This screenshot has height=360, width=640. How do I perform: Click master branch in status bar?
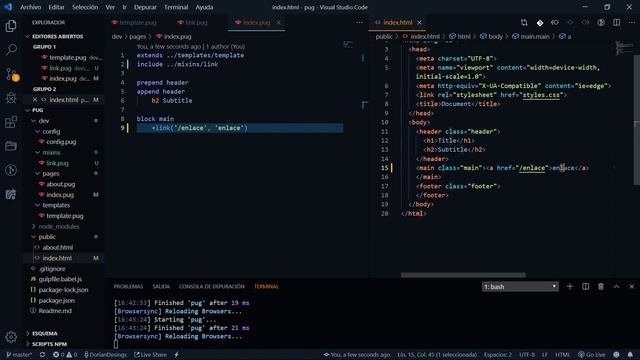(x=19, y=355)
